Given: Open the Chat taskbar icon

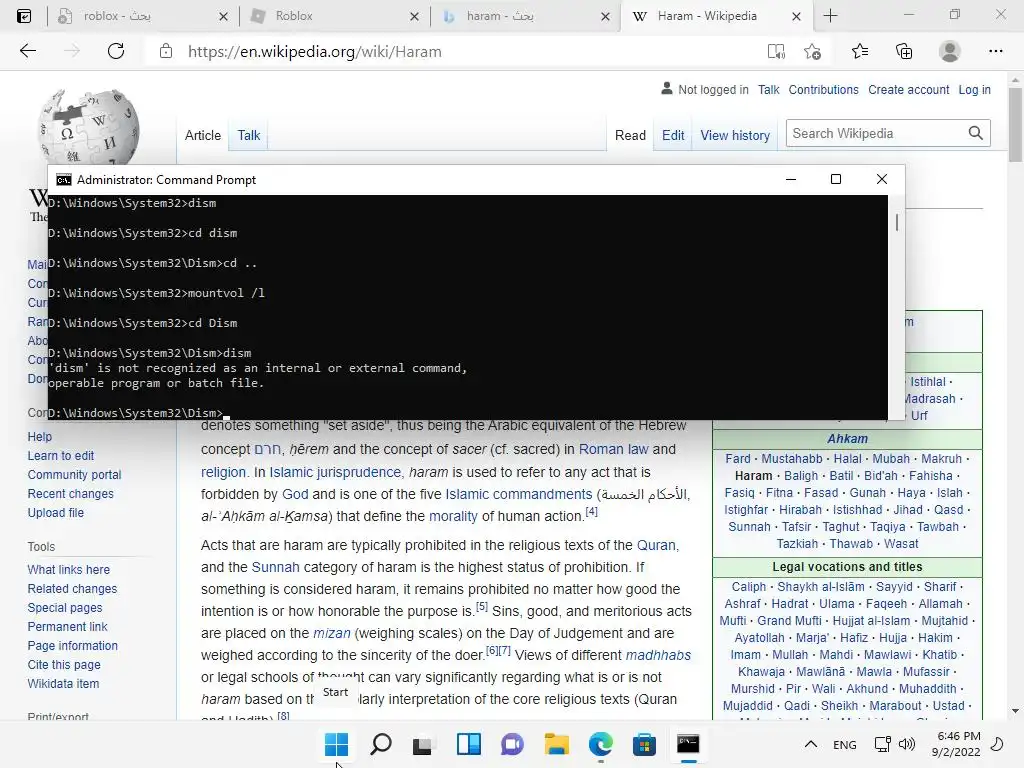Looking at the screenshot, I should pos(513,744).
